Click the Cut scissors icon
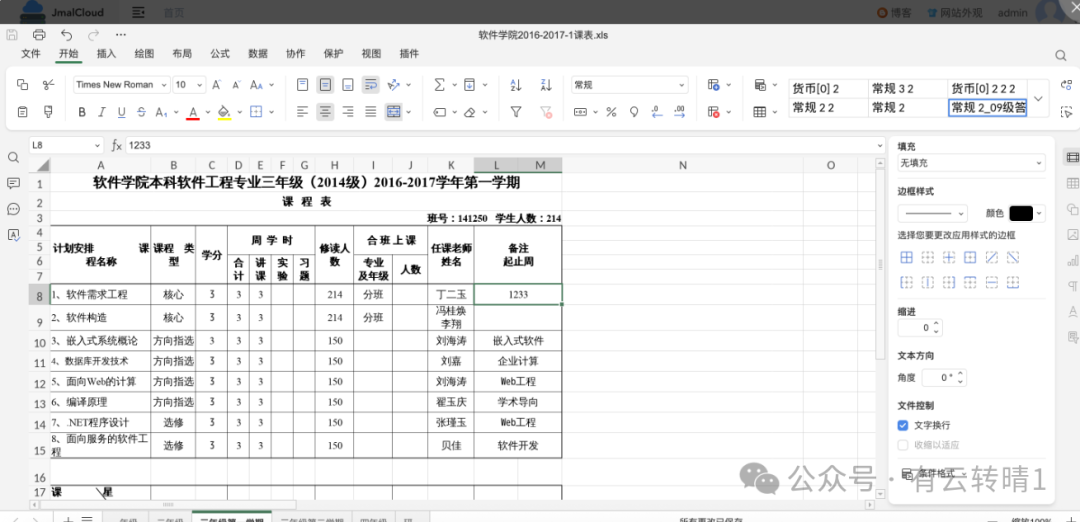This screenshot has width=1080, height=522. tap(48, 85)
